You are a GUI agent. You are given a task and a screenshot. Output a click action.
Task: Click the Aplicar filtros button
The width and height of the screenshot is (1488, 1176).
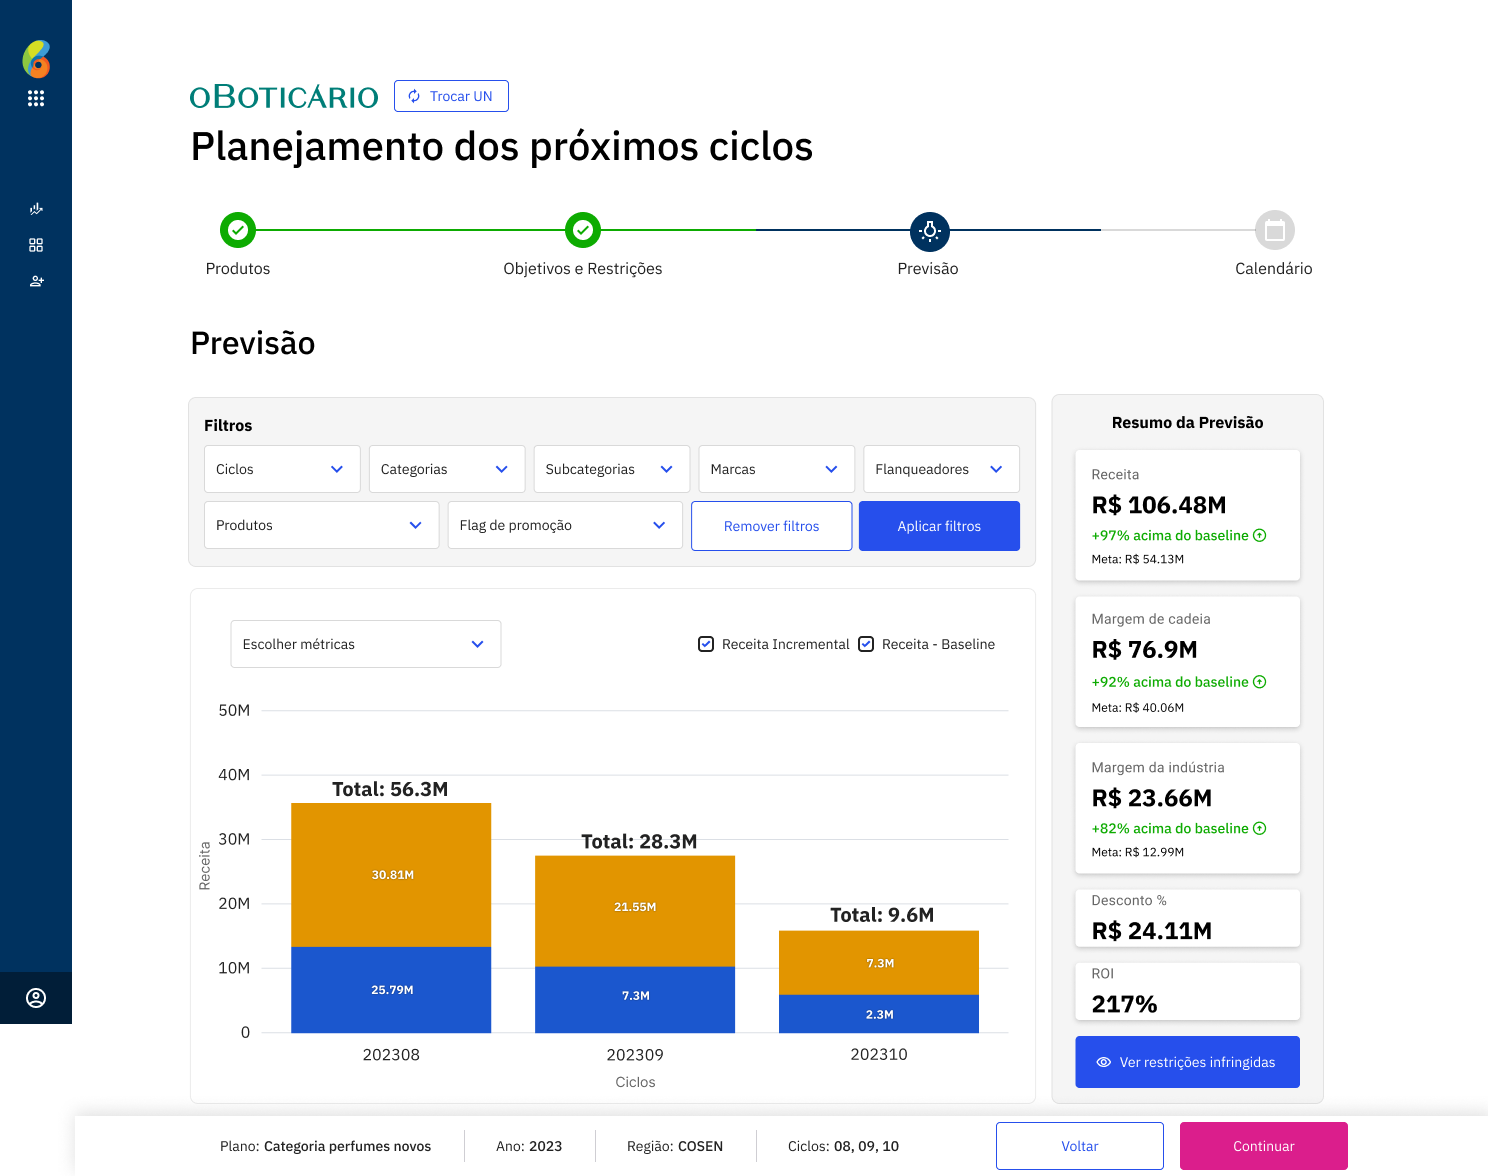tap(939, 526)
